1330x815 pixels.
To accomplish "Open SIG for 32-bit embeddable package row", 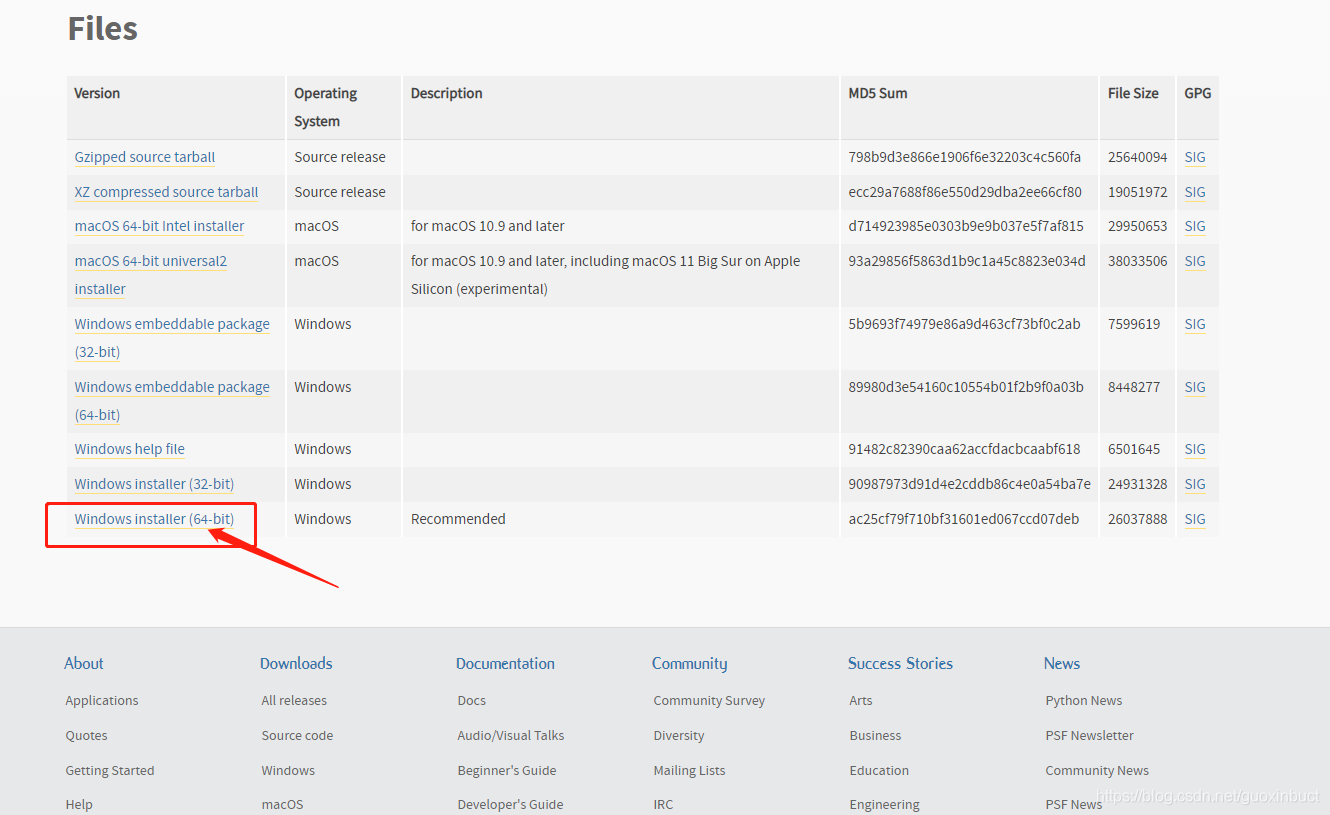I will pyautogui.click(x=1195, y=324).
